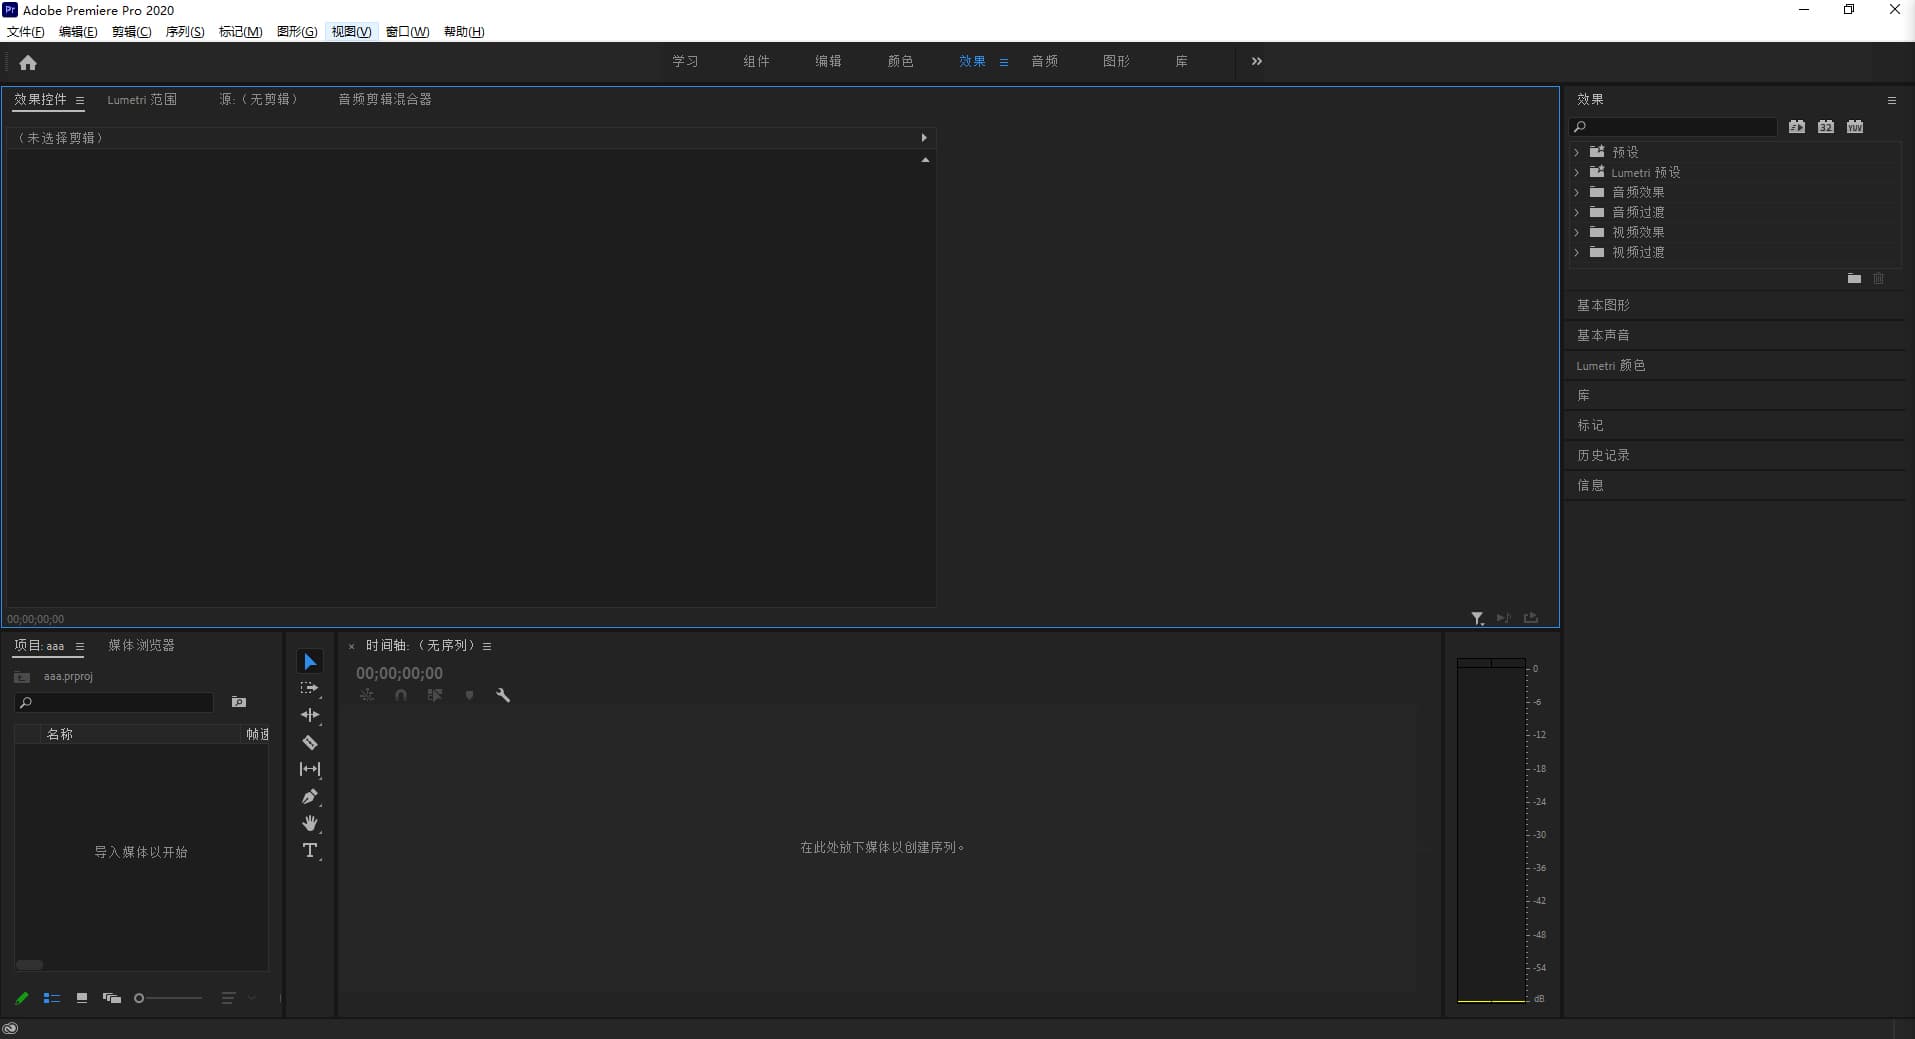Create a new custom bin in Effects panel
1915x1039 pixels.
click(x=1854, y=279)
